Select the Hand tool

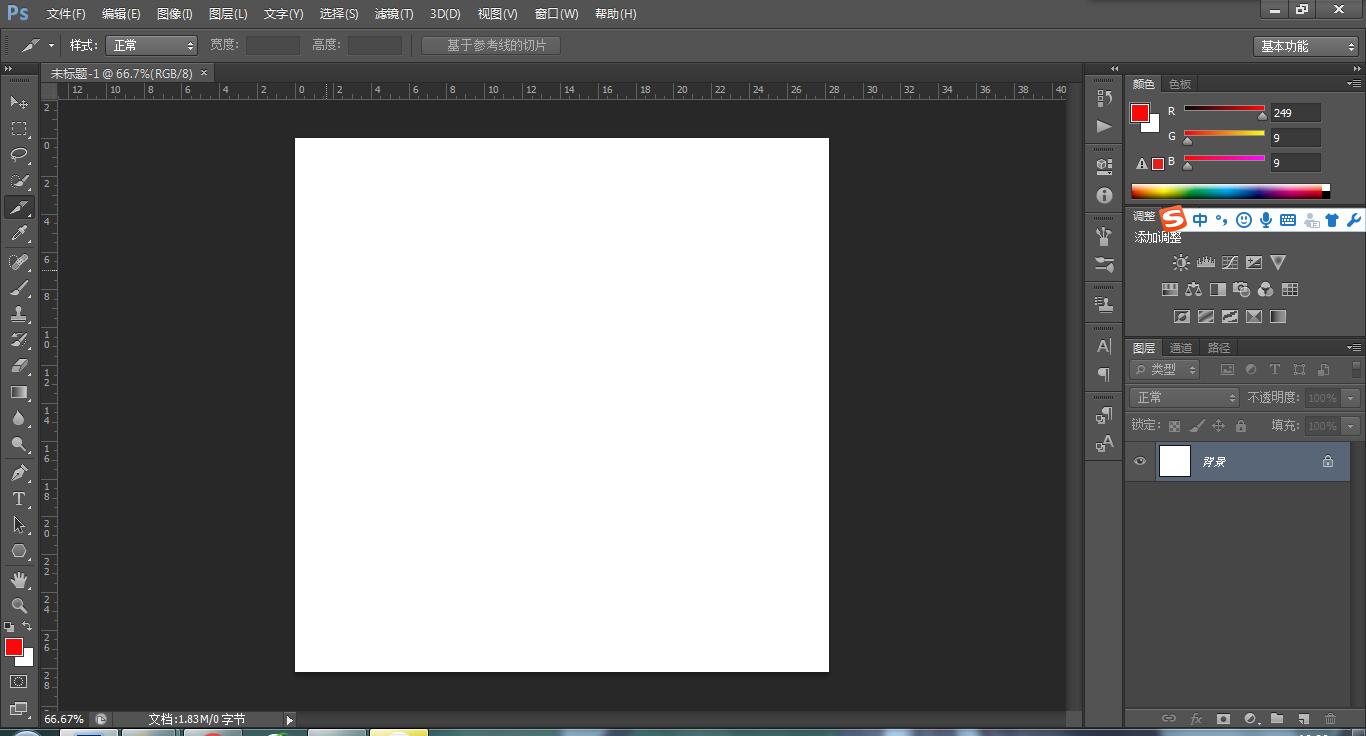coord(19,579)
